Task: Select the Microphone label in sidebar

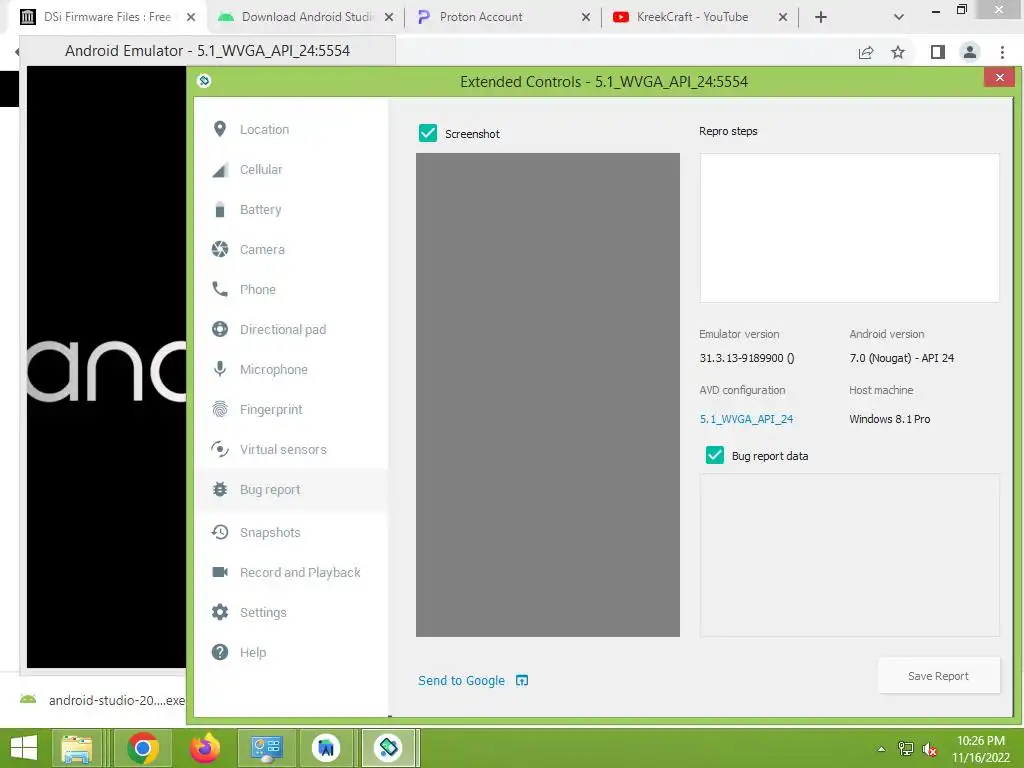Action: pos(274,370)
